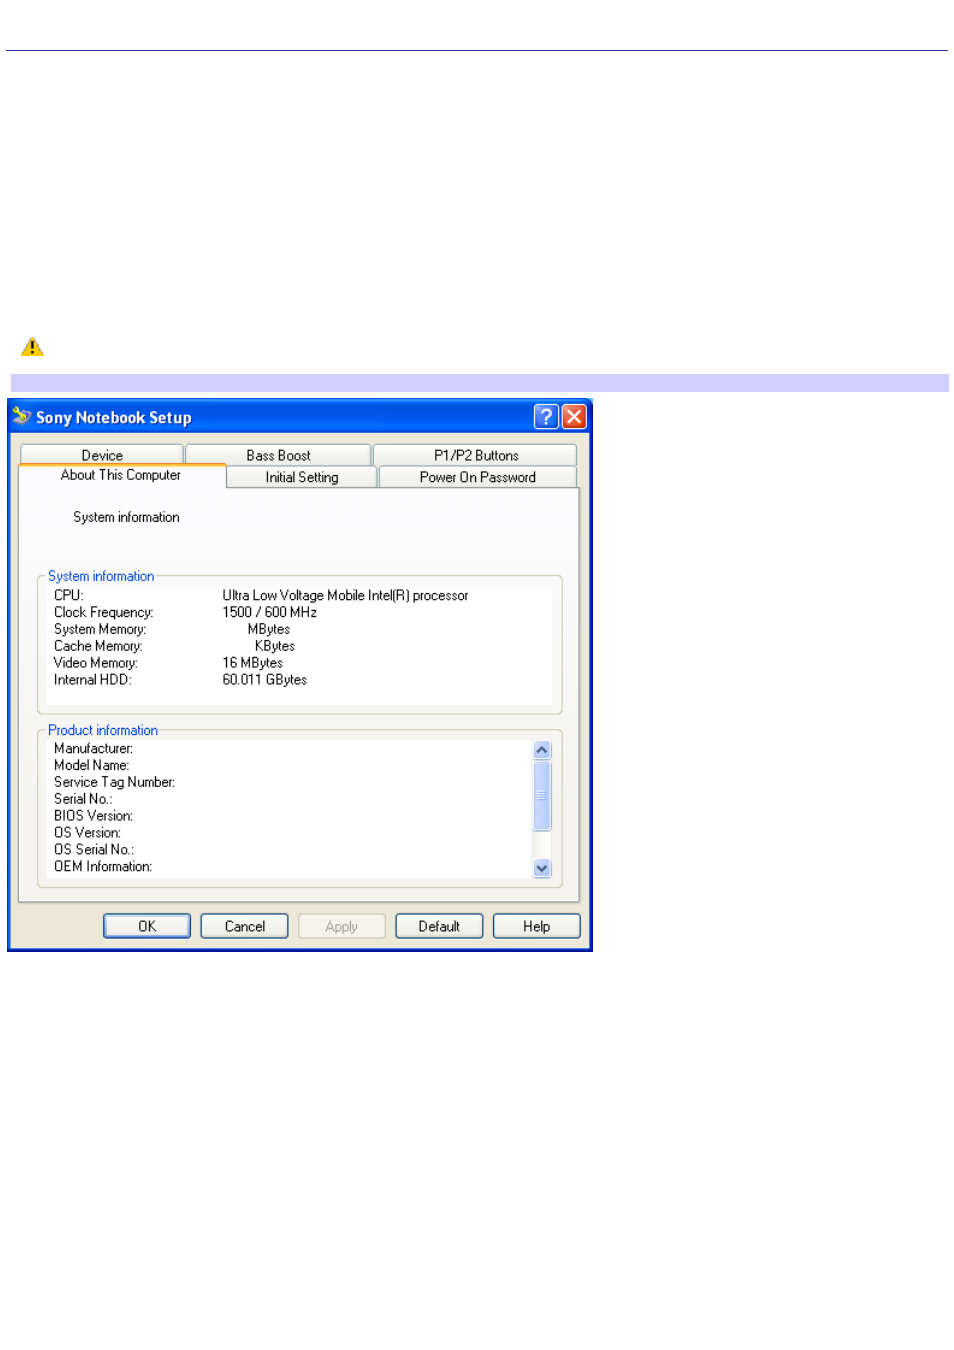954x1350 pixels.
Task: Click the greyed Apply button
Action: click(x=342, y=926)
